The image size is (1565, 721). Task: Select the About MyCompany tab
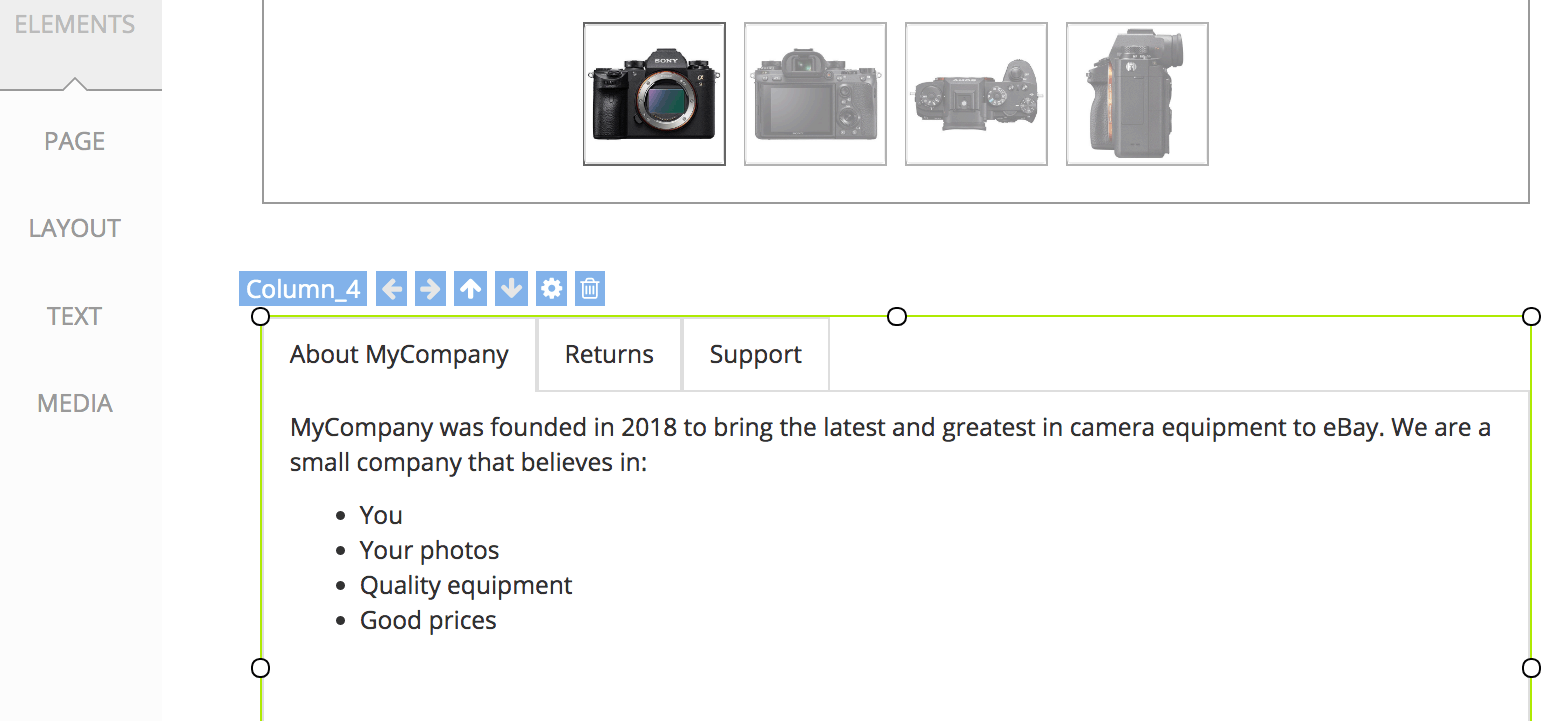click(399, 355)
